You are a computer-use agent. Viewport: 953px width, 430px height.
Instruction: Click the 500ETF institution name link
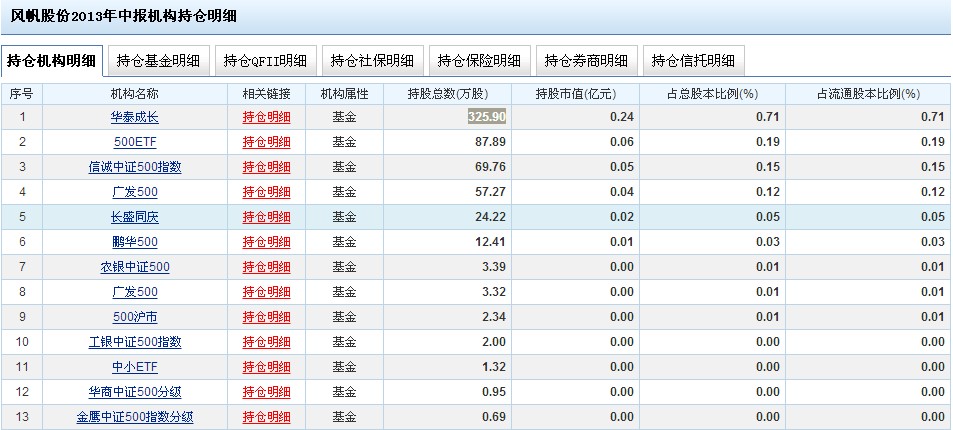click(134, 142)
